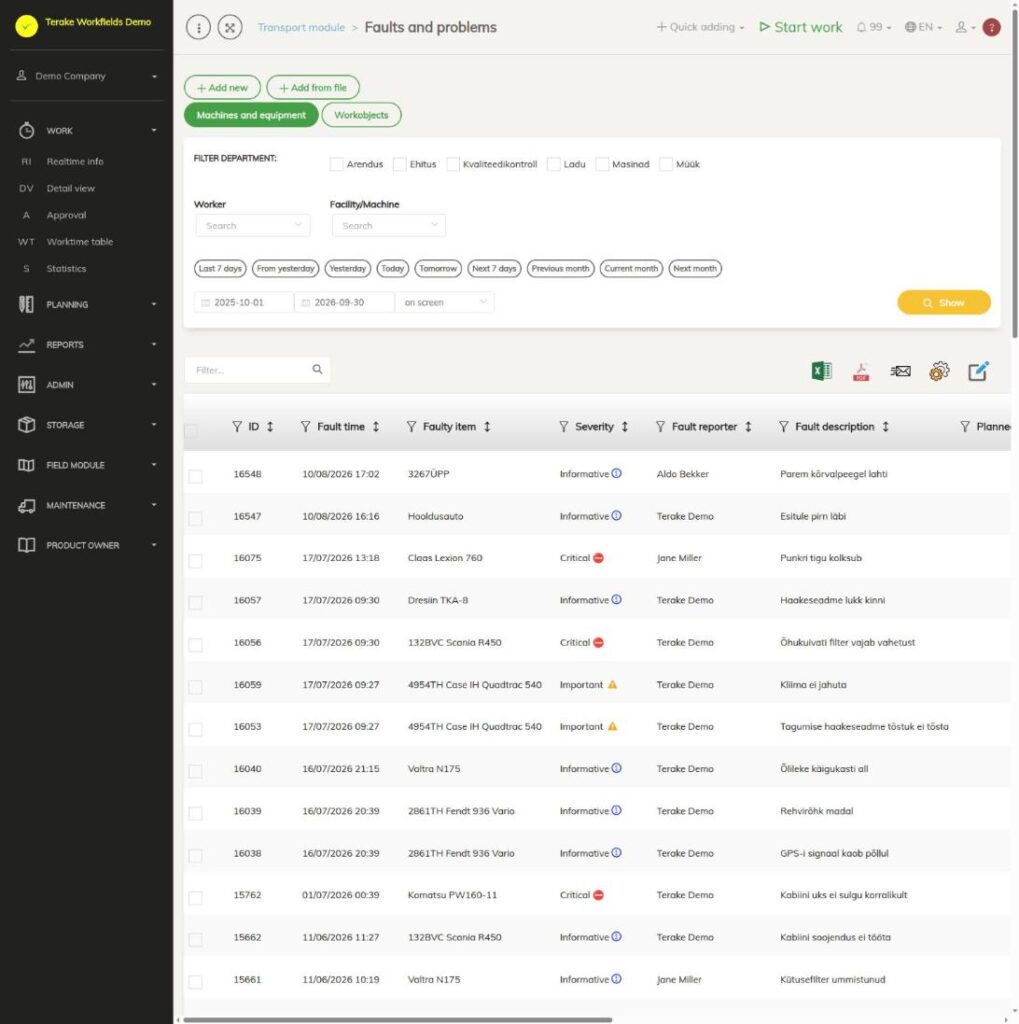Open the Worker search dropdown
Viewport: 1019px width, 1024px height.
coord(253,225)
